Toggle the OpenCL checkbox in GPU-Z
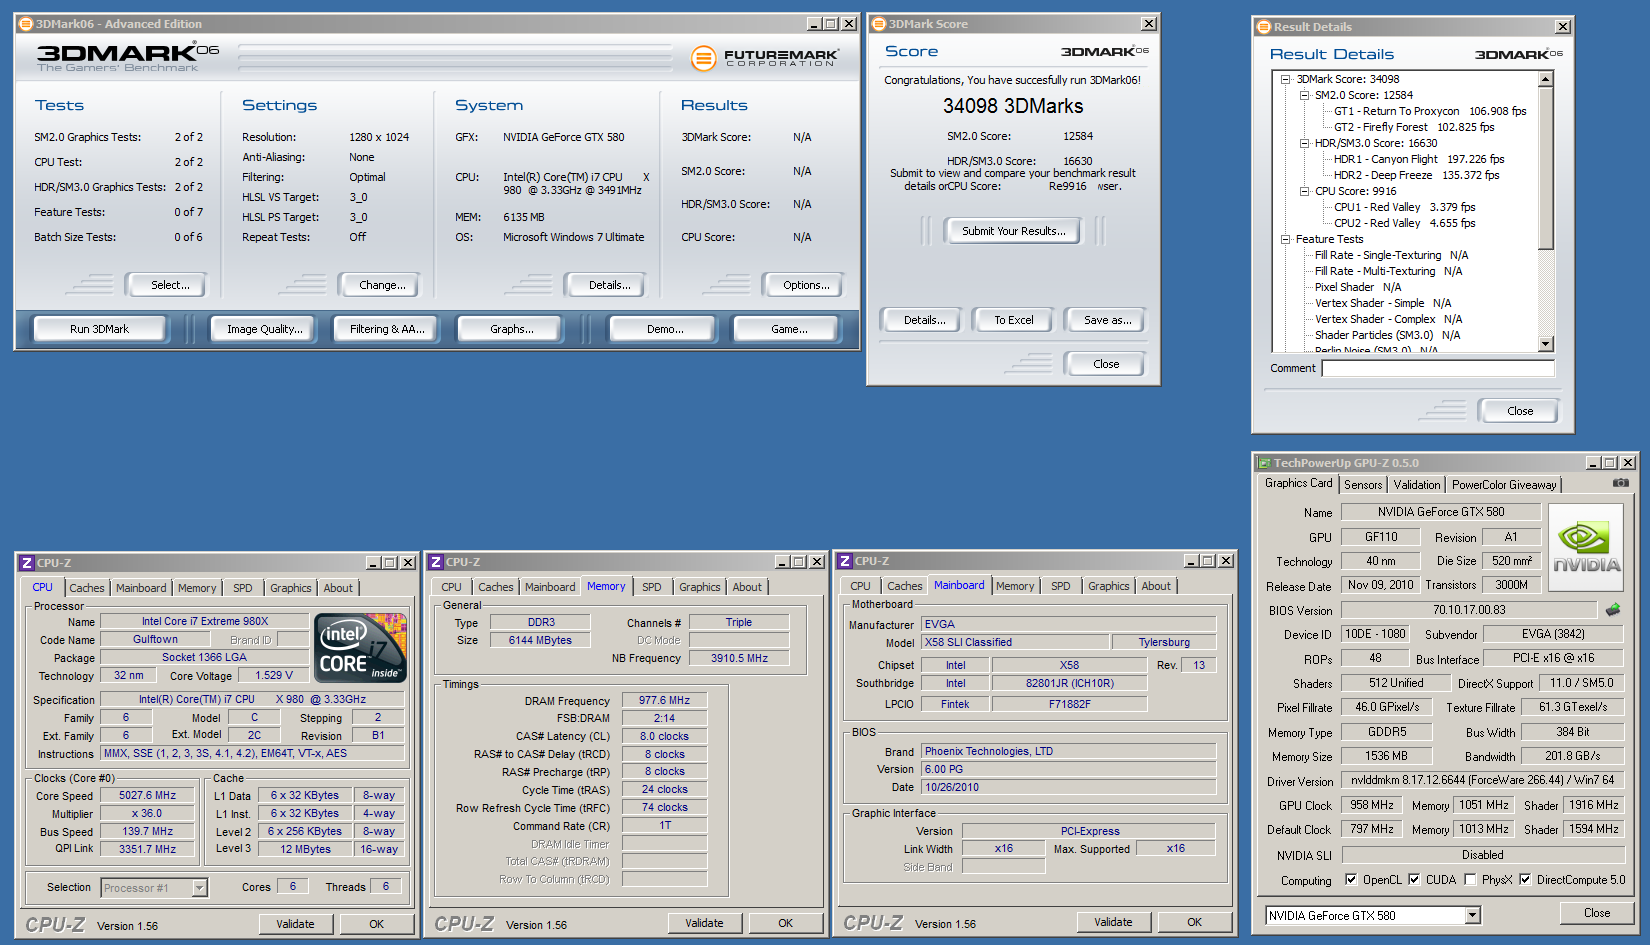Screen dimensions: 1650x945 click(1351, 880)
